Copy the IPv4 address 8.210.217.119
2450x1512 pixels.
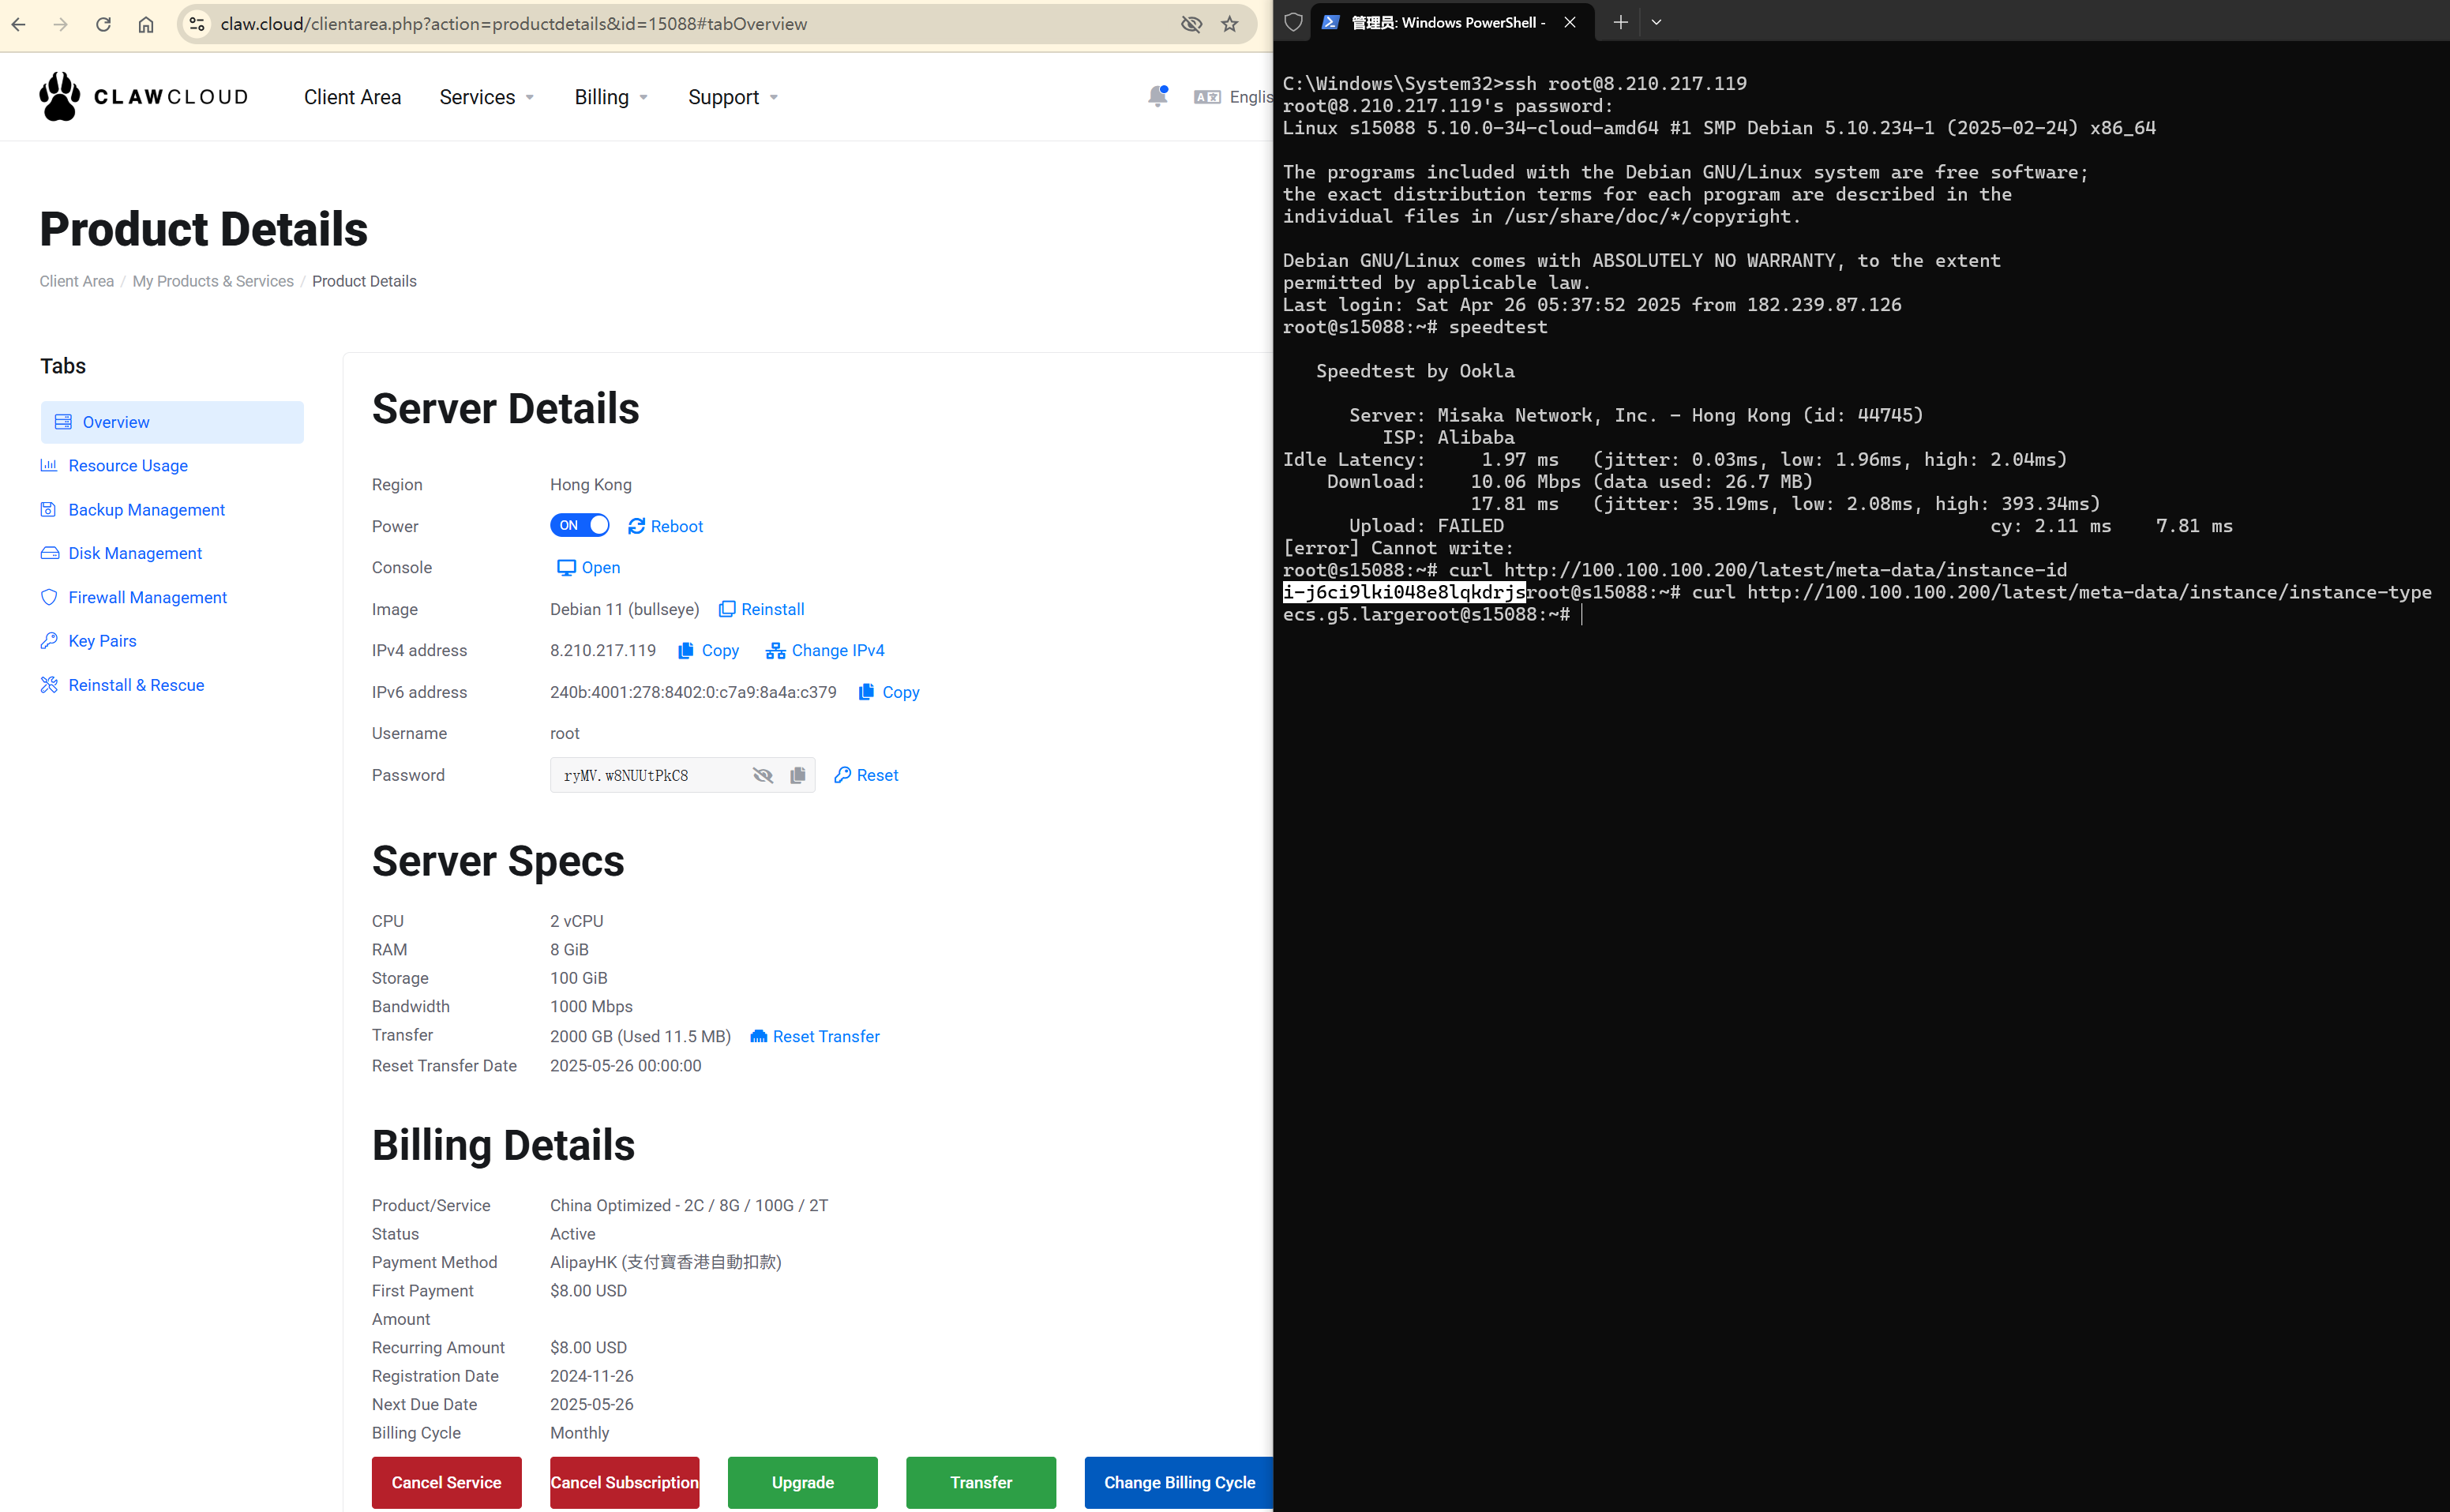708,650
